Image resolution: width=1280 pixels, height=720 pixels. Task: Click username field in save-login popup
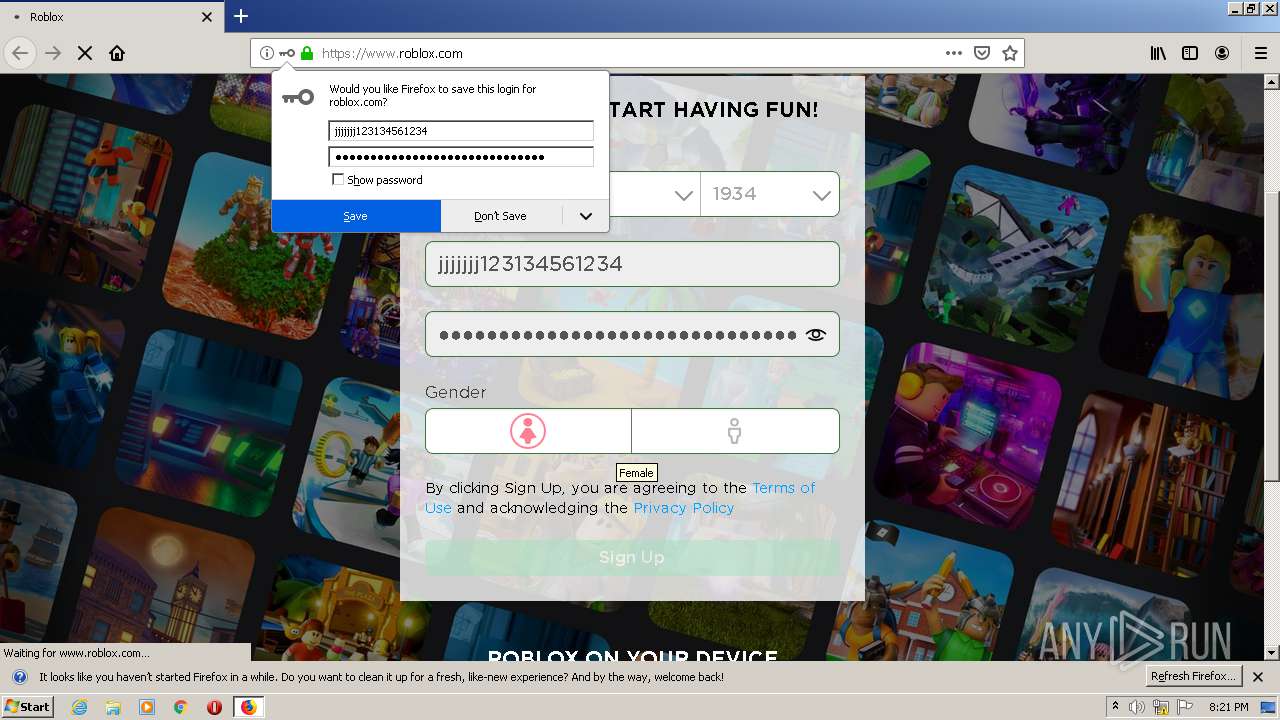(x=461, y=131)
